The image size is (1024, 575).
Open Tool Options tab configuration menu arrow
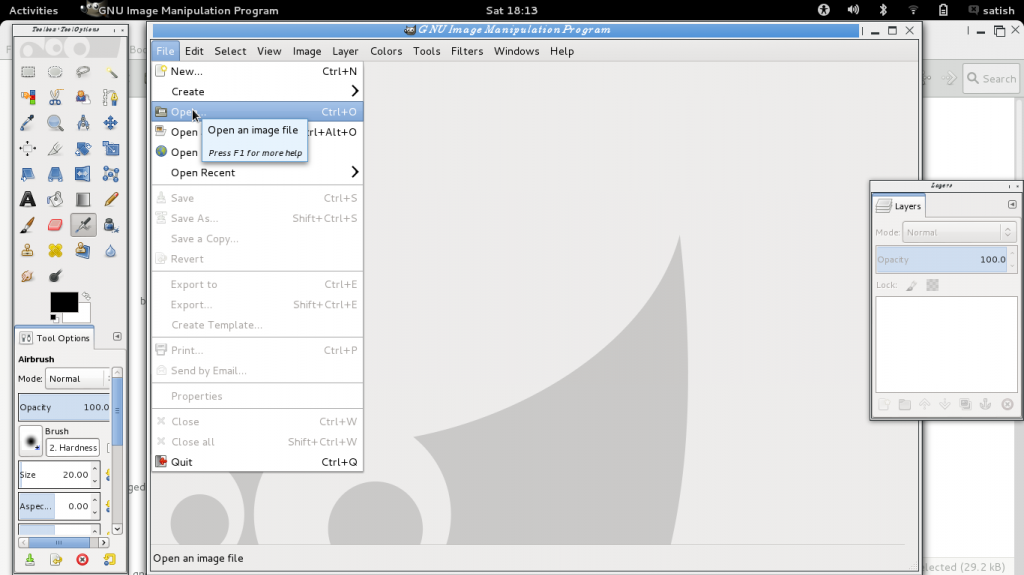click(117, 337)
